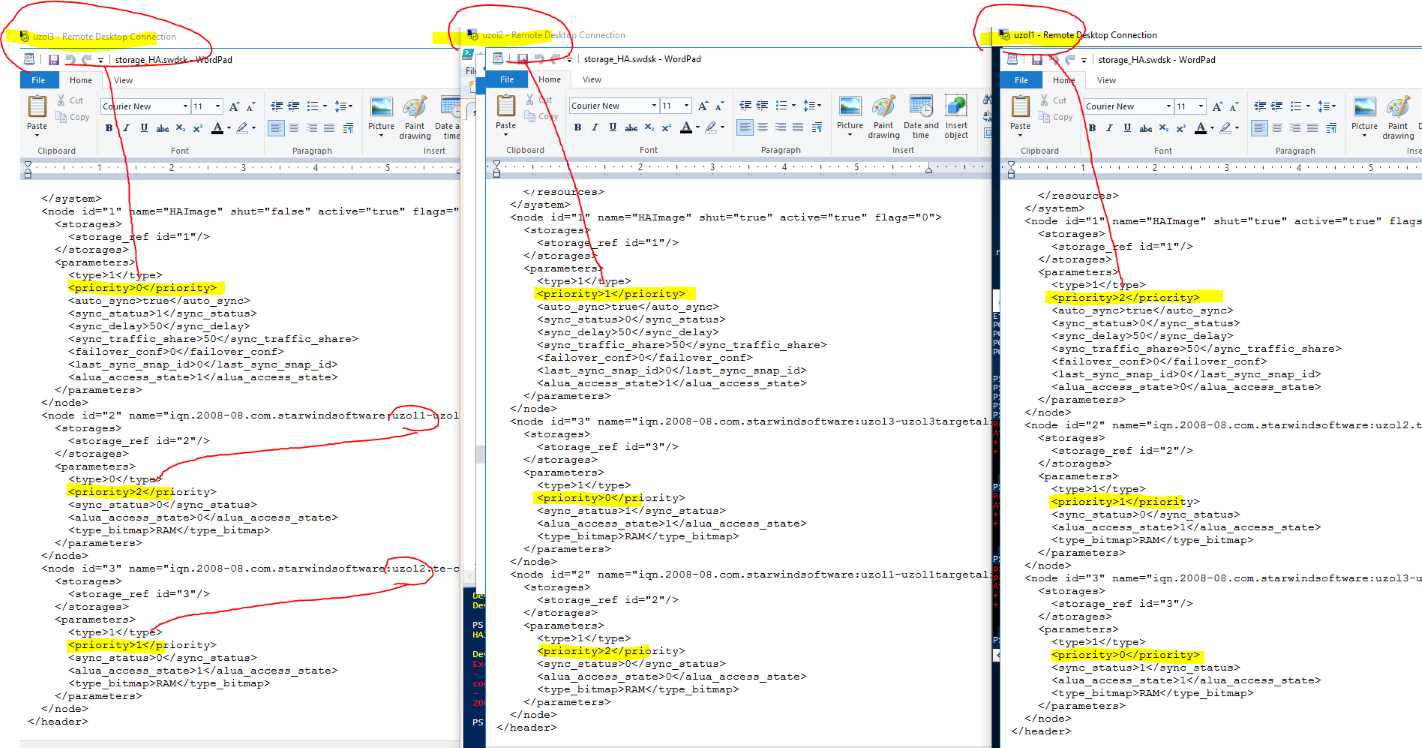
Task: Click Paint drawing icon in uzol2 WordPad
Action: pyautogui.click(x=883, y=107)
